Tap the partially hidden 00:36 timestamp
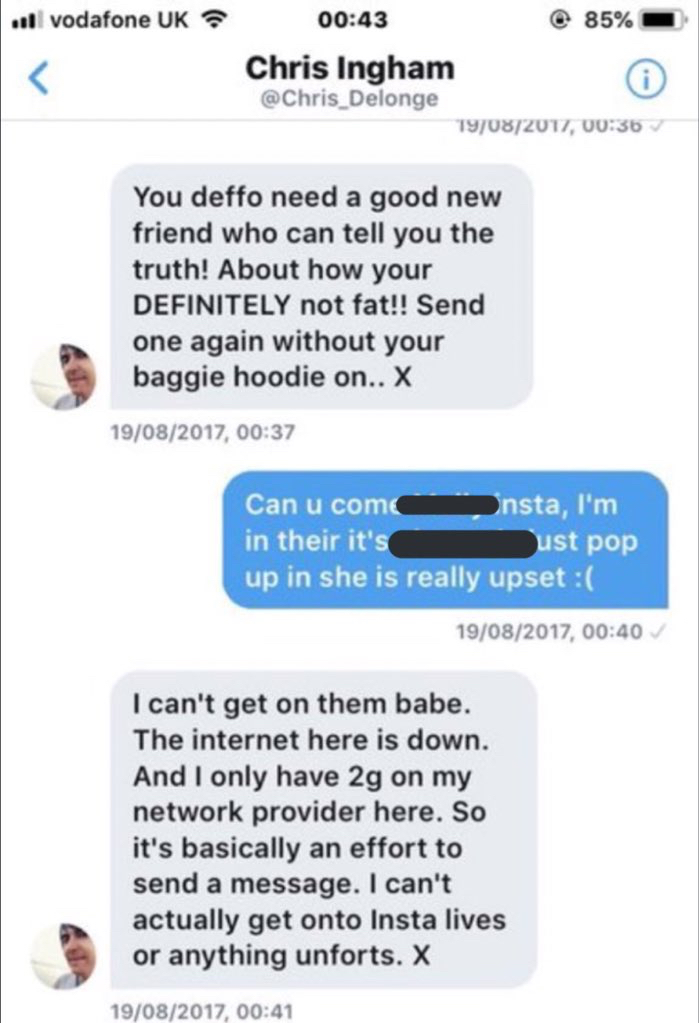 pos(550,125)
